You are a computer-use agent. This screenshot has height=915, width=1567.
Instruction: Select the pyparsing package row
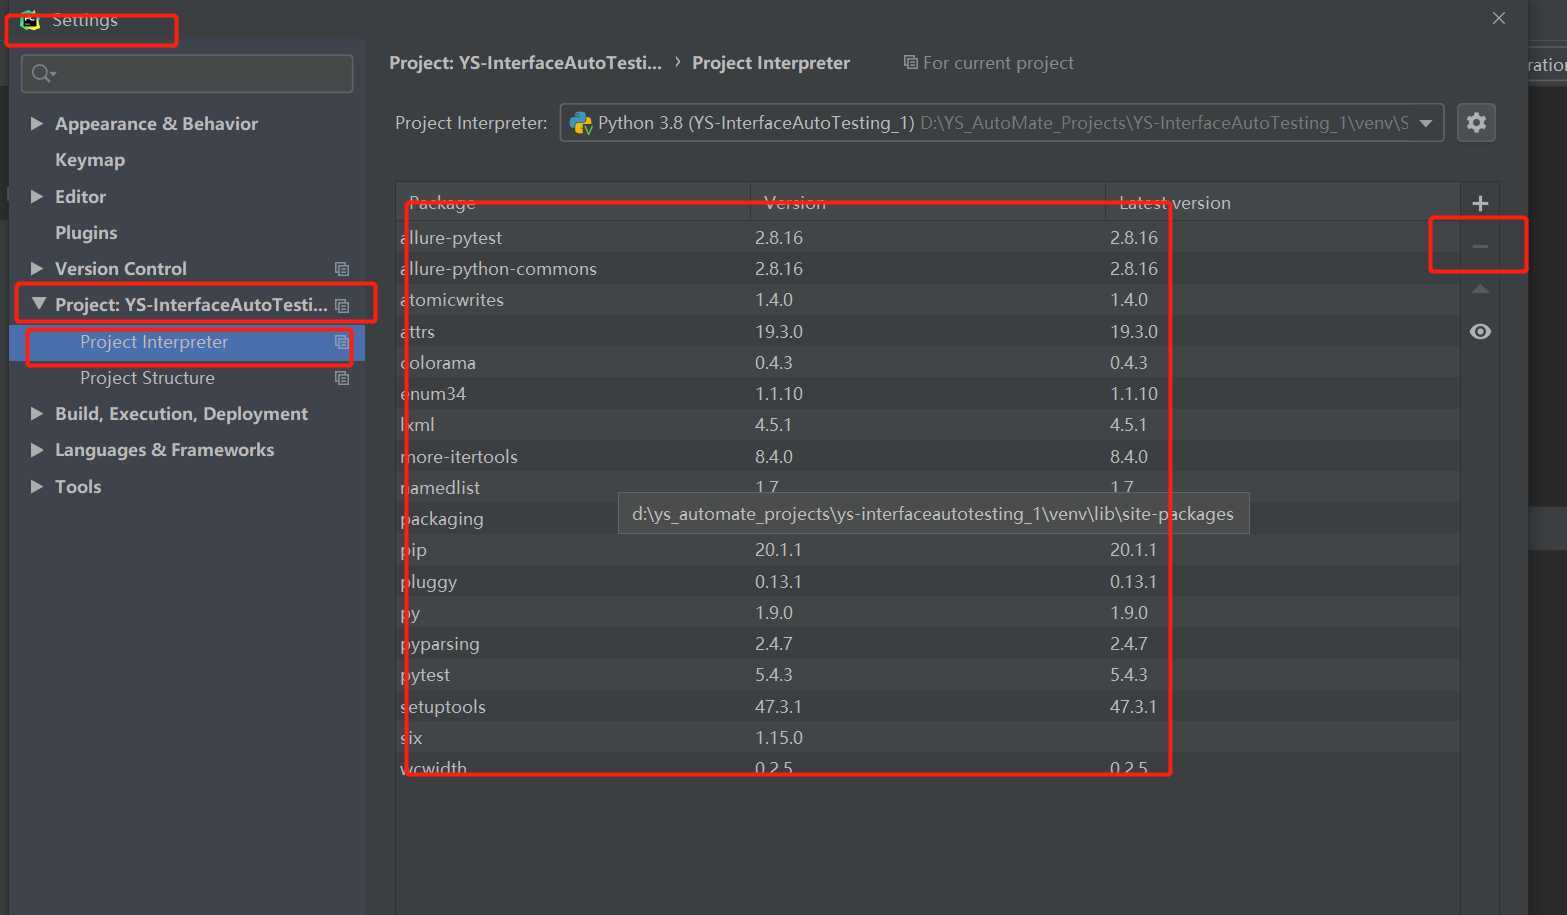click(928, 644)
